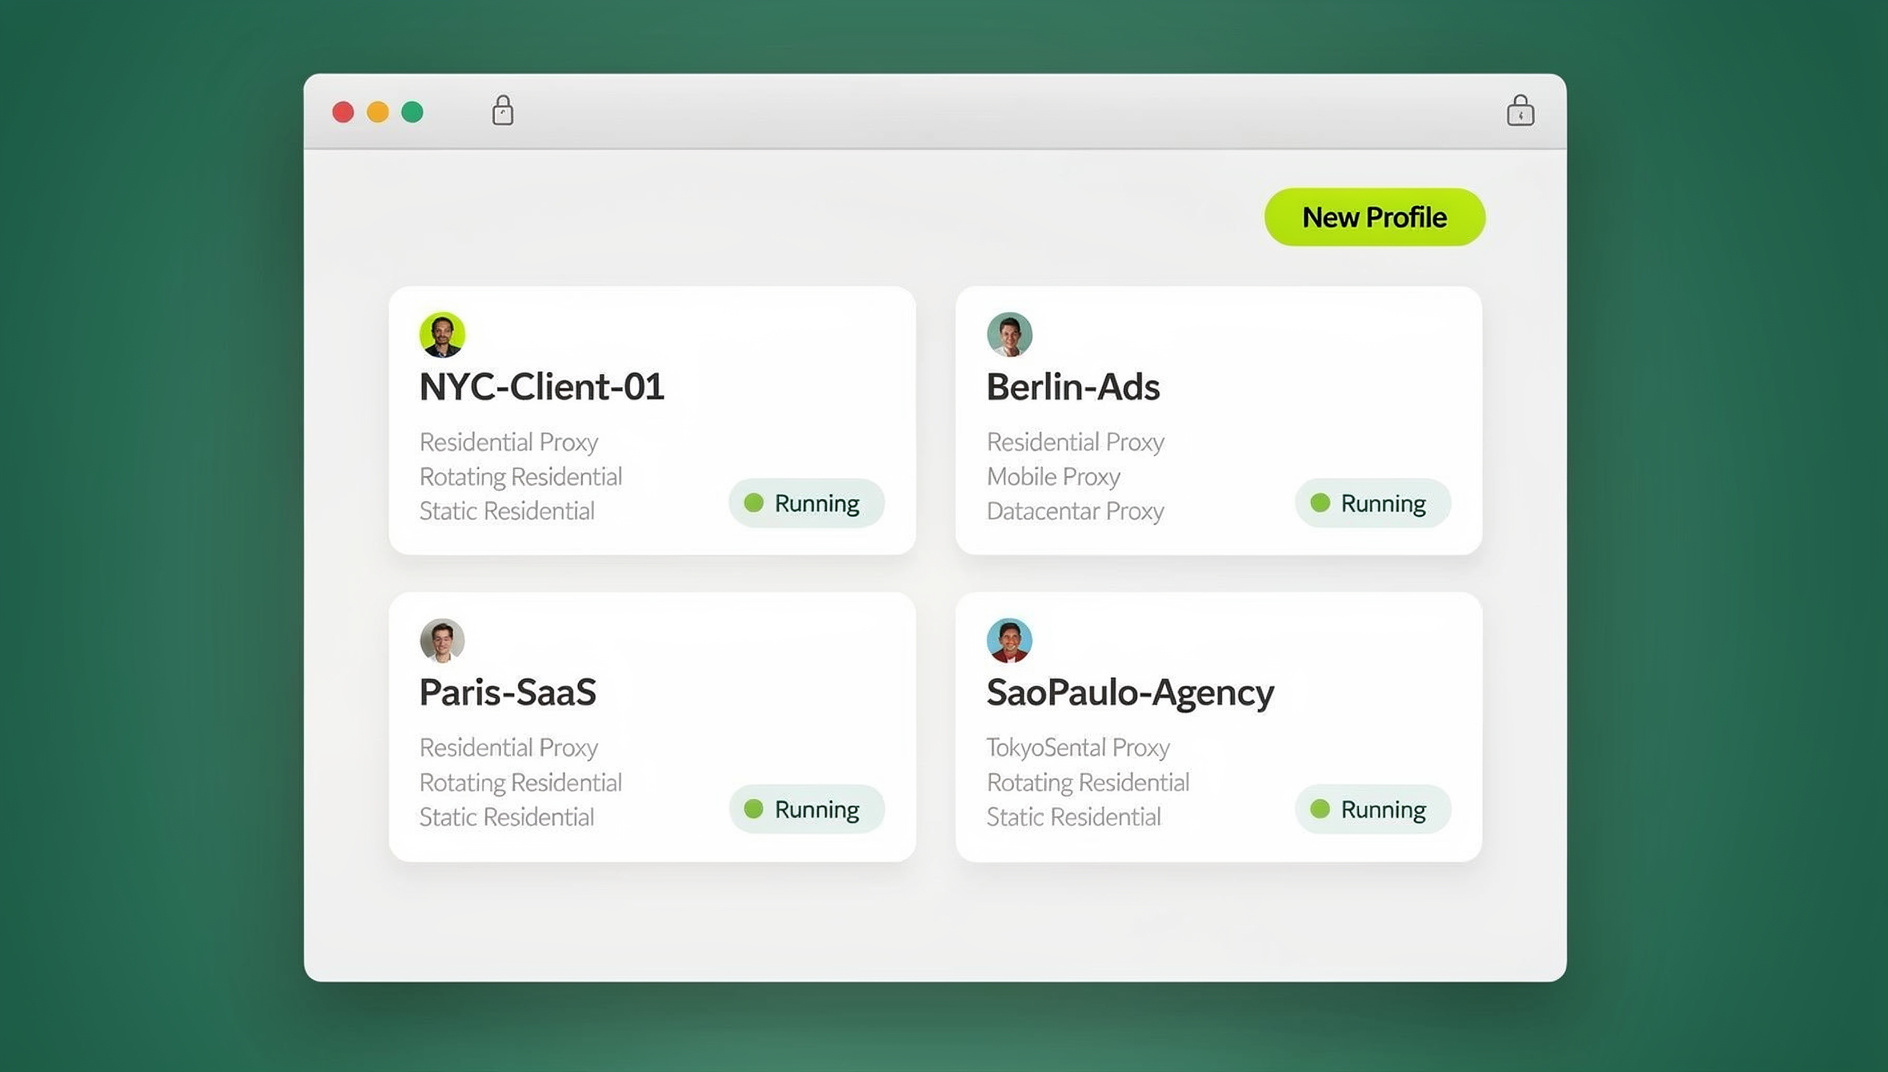This screenshot has width=1888, height=1072.
Task: Select the NYC-Client-01 profile title
Action: 541,387
